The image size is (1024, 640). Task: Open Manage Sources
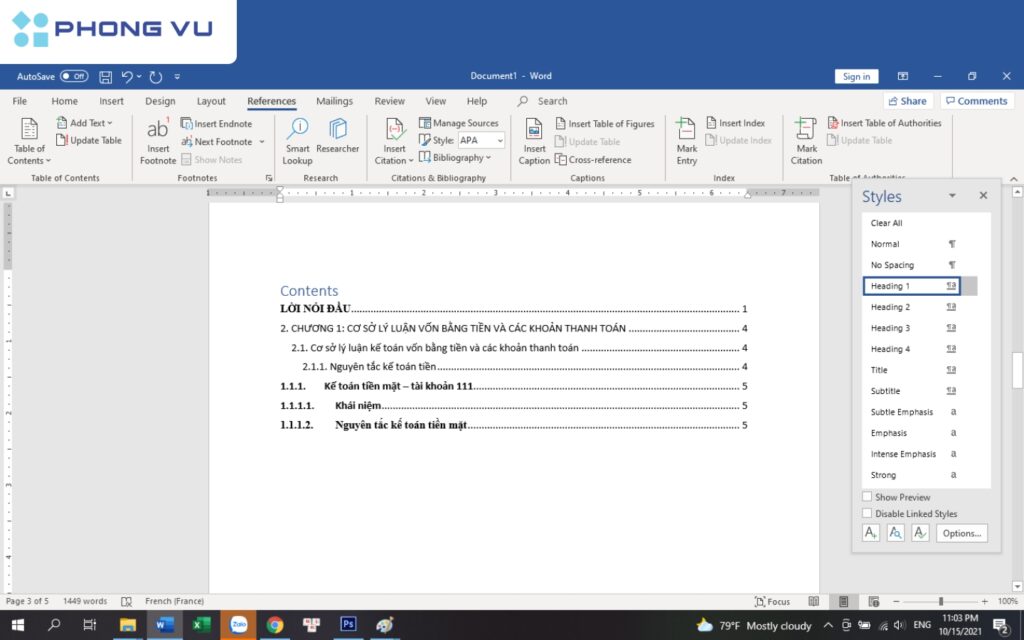pyautogui.click(x=459, y=123)
